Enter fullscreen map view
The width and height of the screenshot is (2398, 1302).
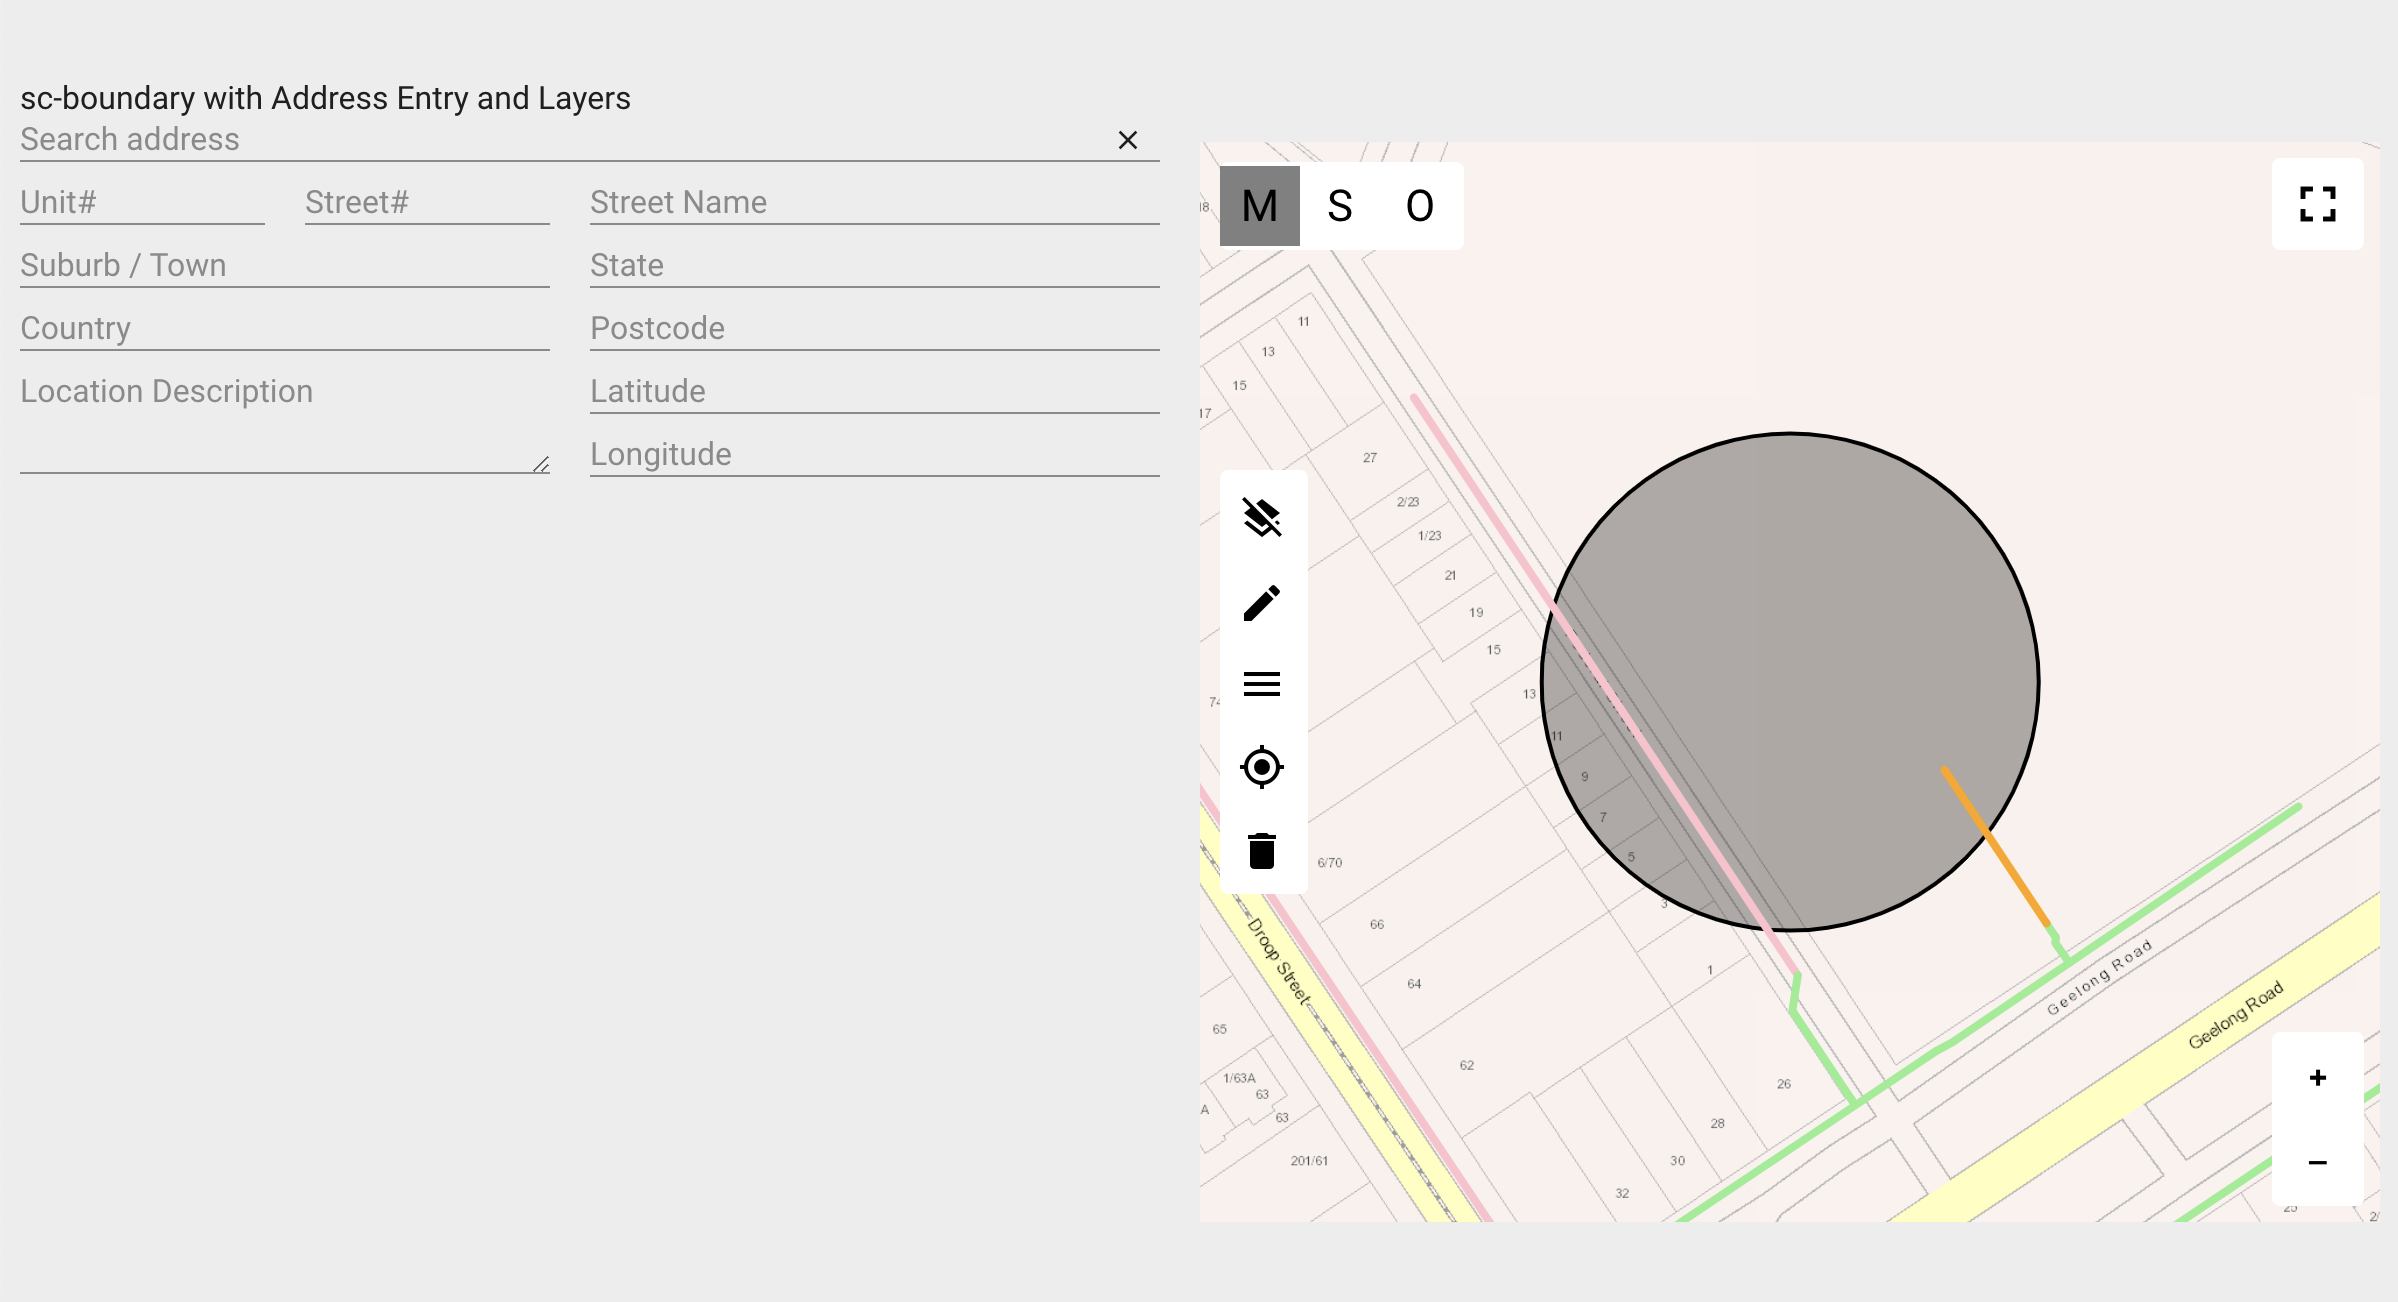point(2317,204)
